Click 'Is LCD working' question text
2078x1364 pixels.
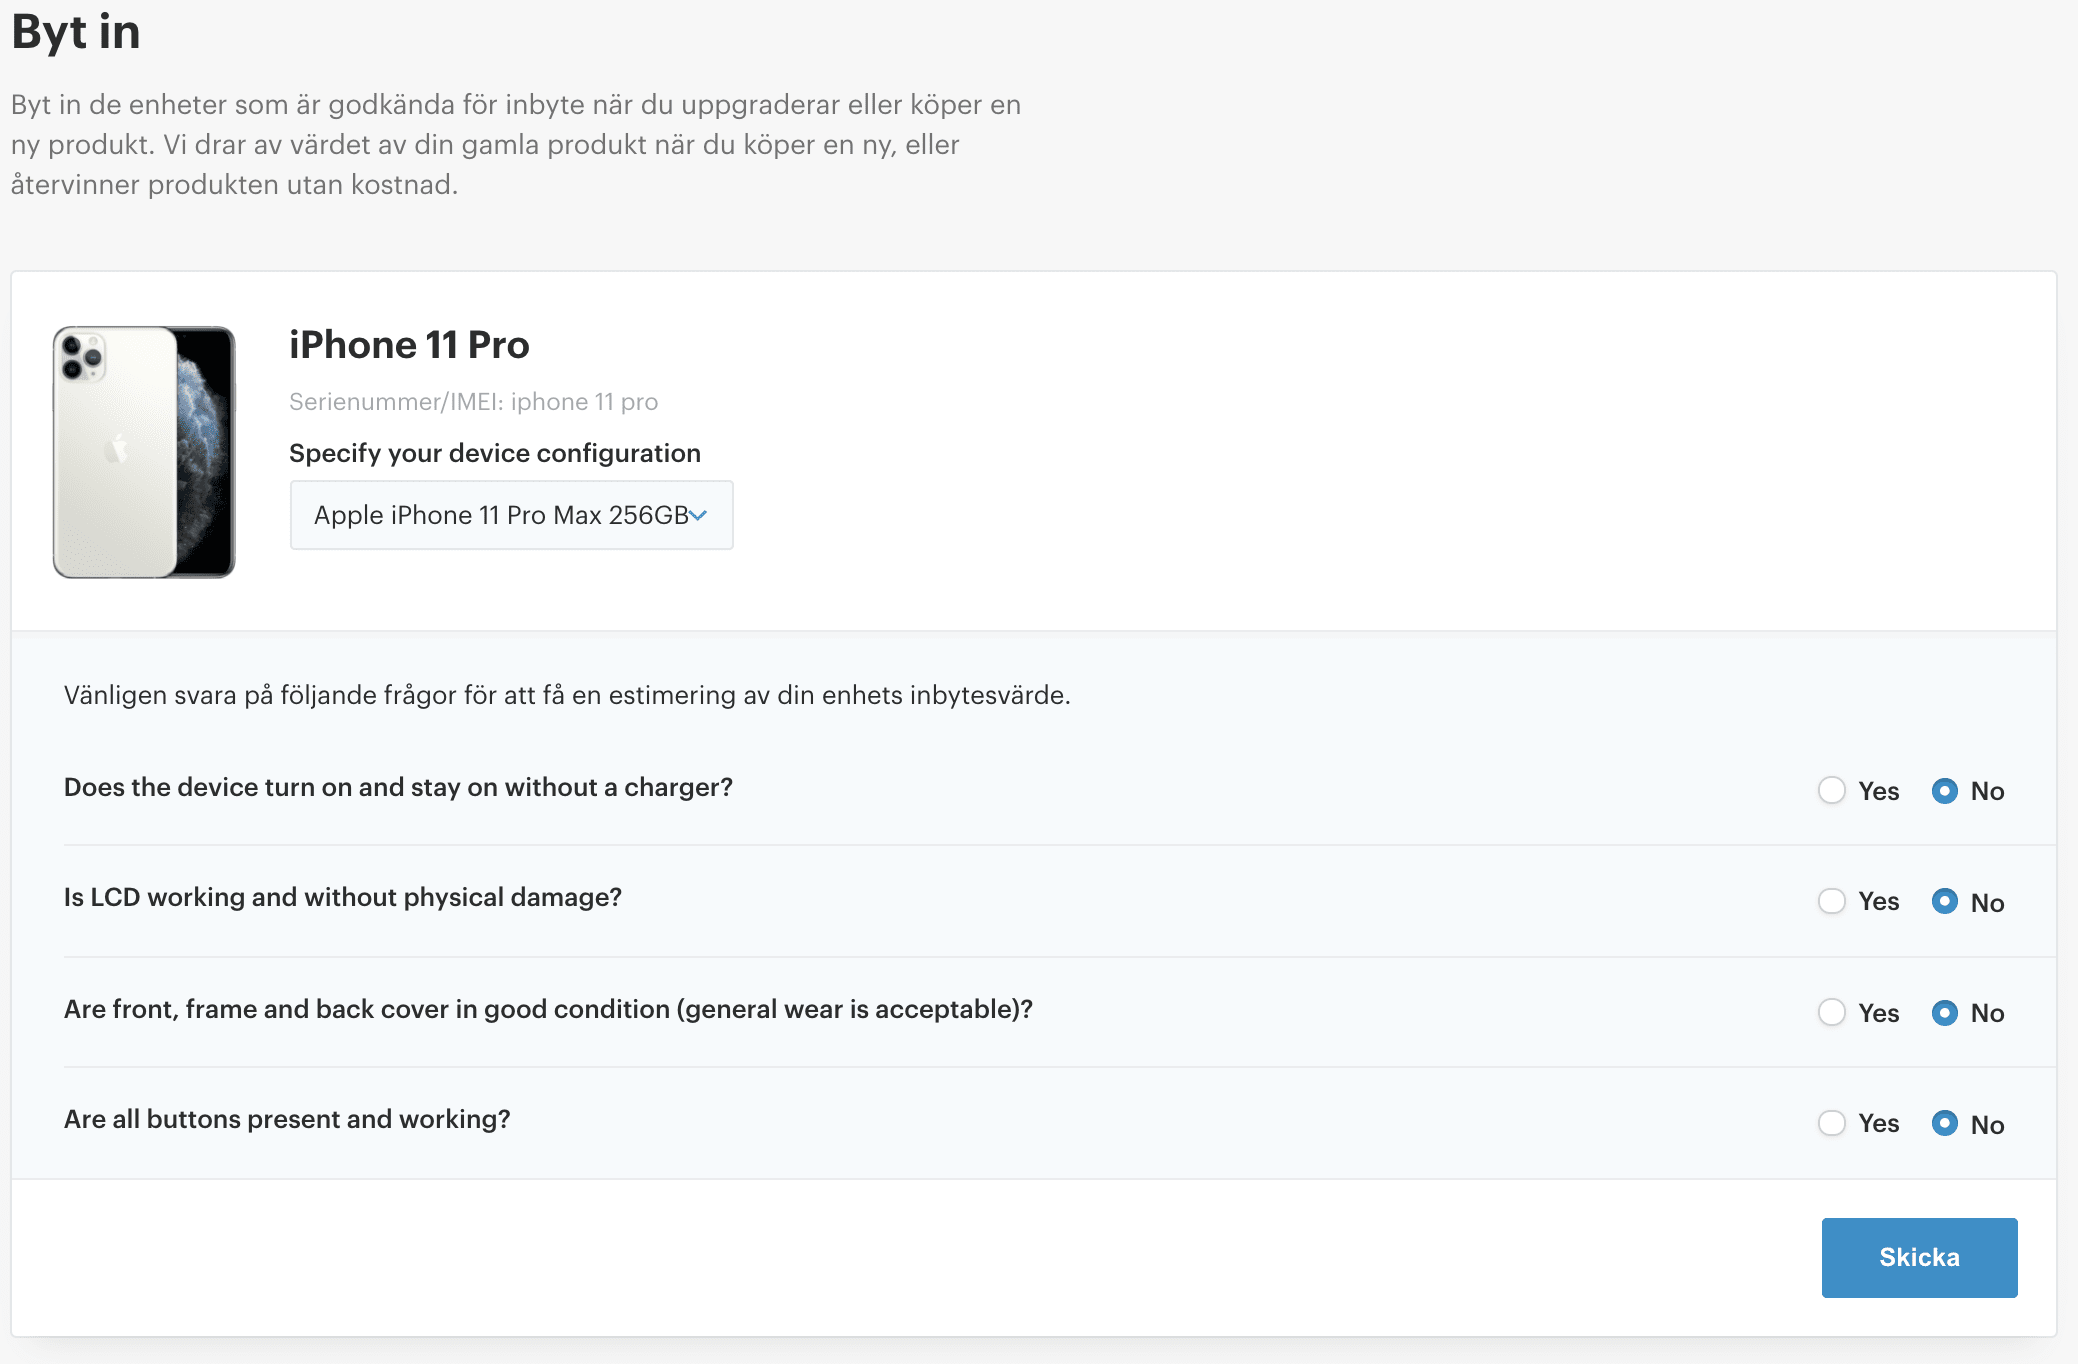click(343, 897)
